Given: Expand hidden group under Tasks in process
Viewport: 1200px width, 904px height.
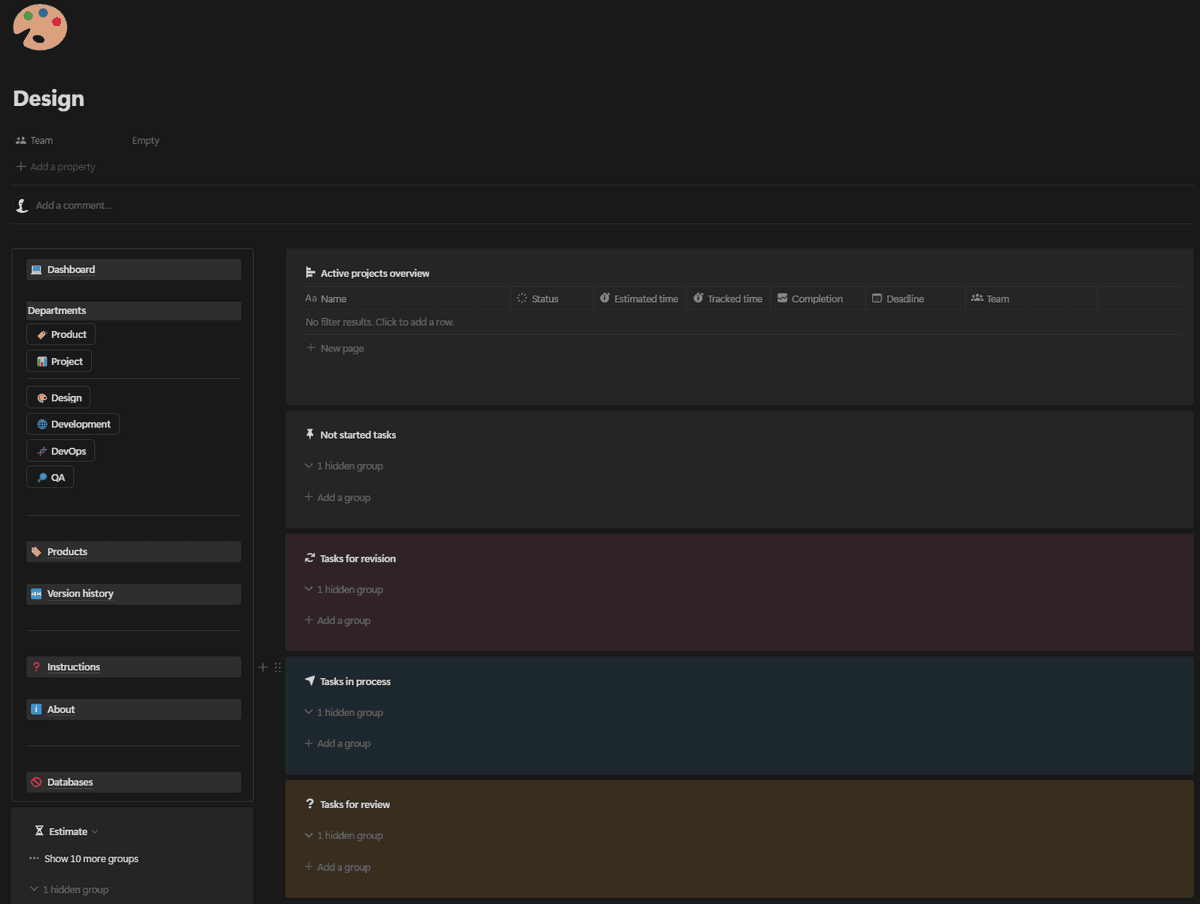Looking at the screenshot, I should point(344,713).
